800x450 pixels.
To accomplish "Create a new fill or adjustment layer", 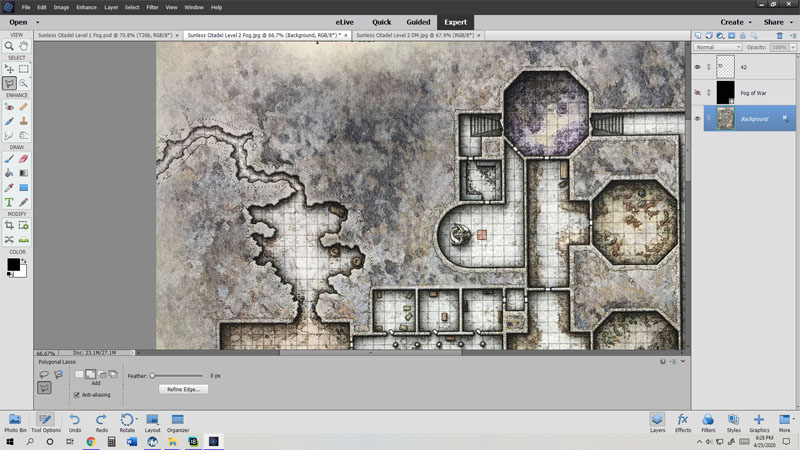I will tap(720, 36).
